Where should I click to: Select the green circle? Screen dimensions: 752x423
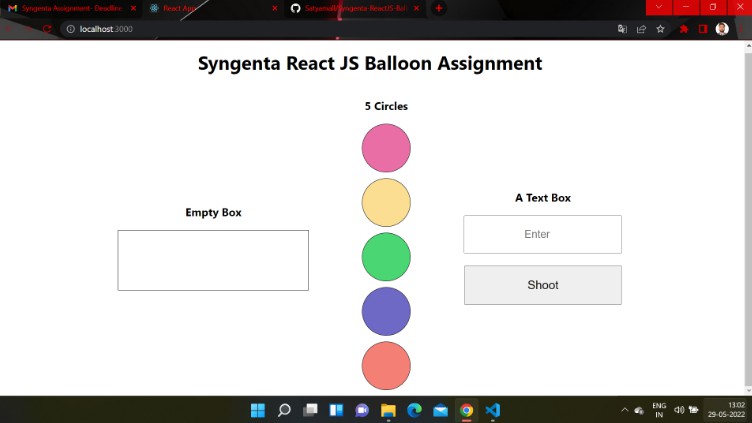(386, 256)
